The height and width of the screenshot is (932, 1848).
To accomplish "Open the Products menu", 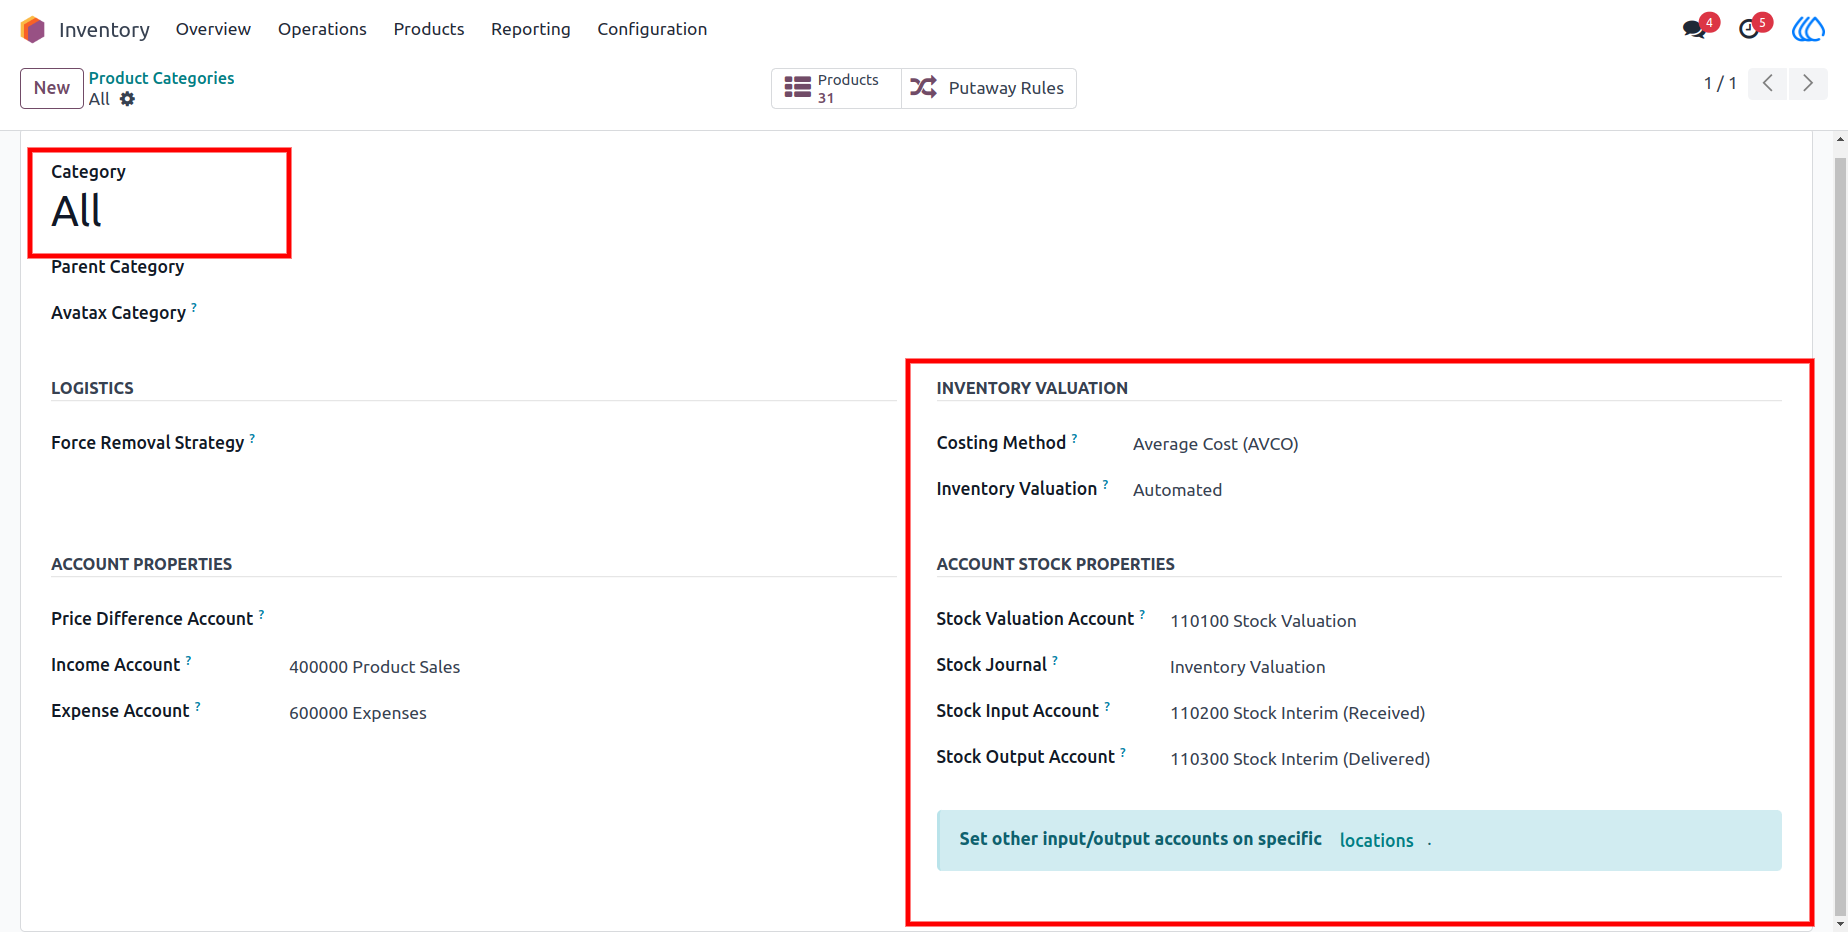I will [x=429, y=29].
